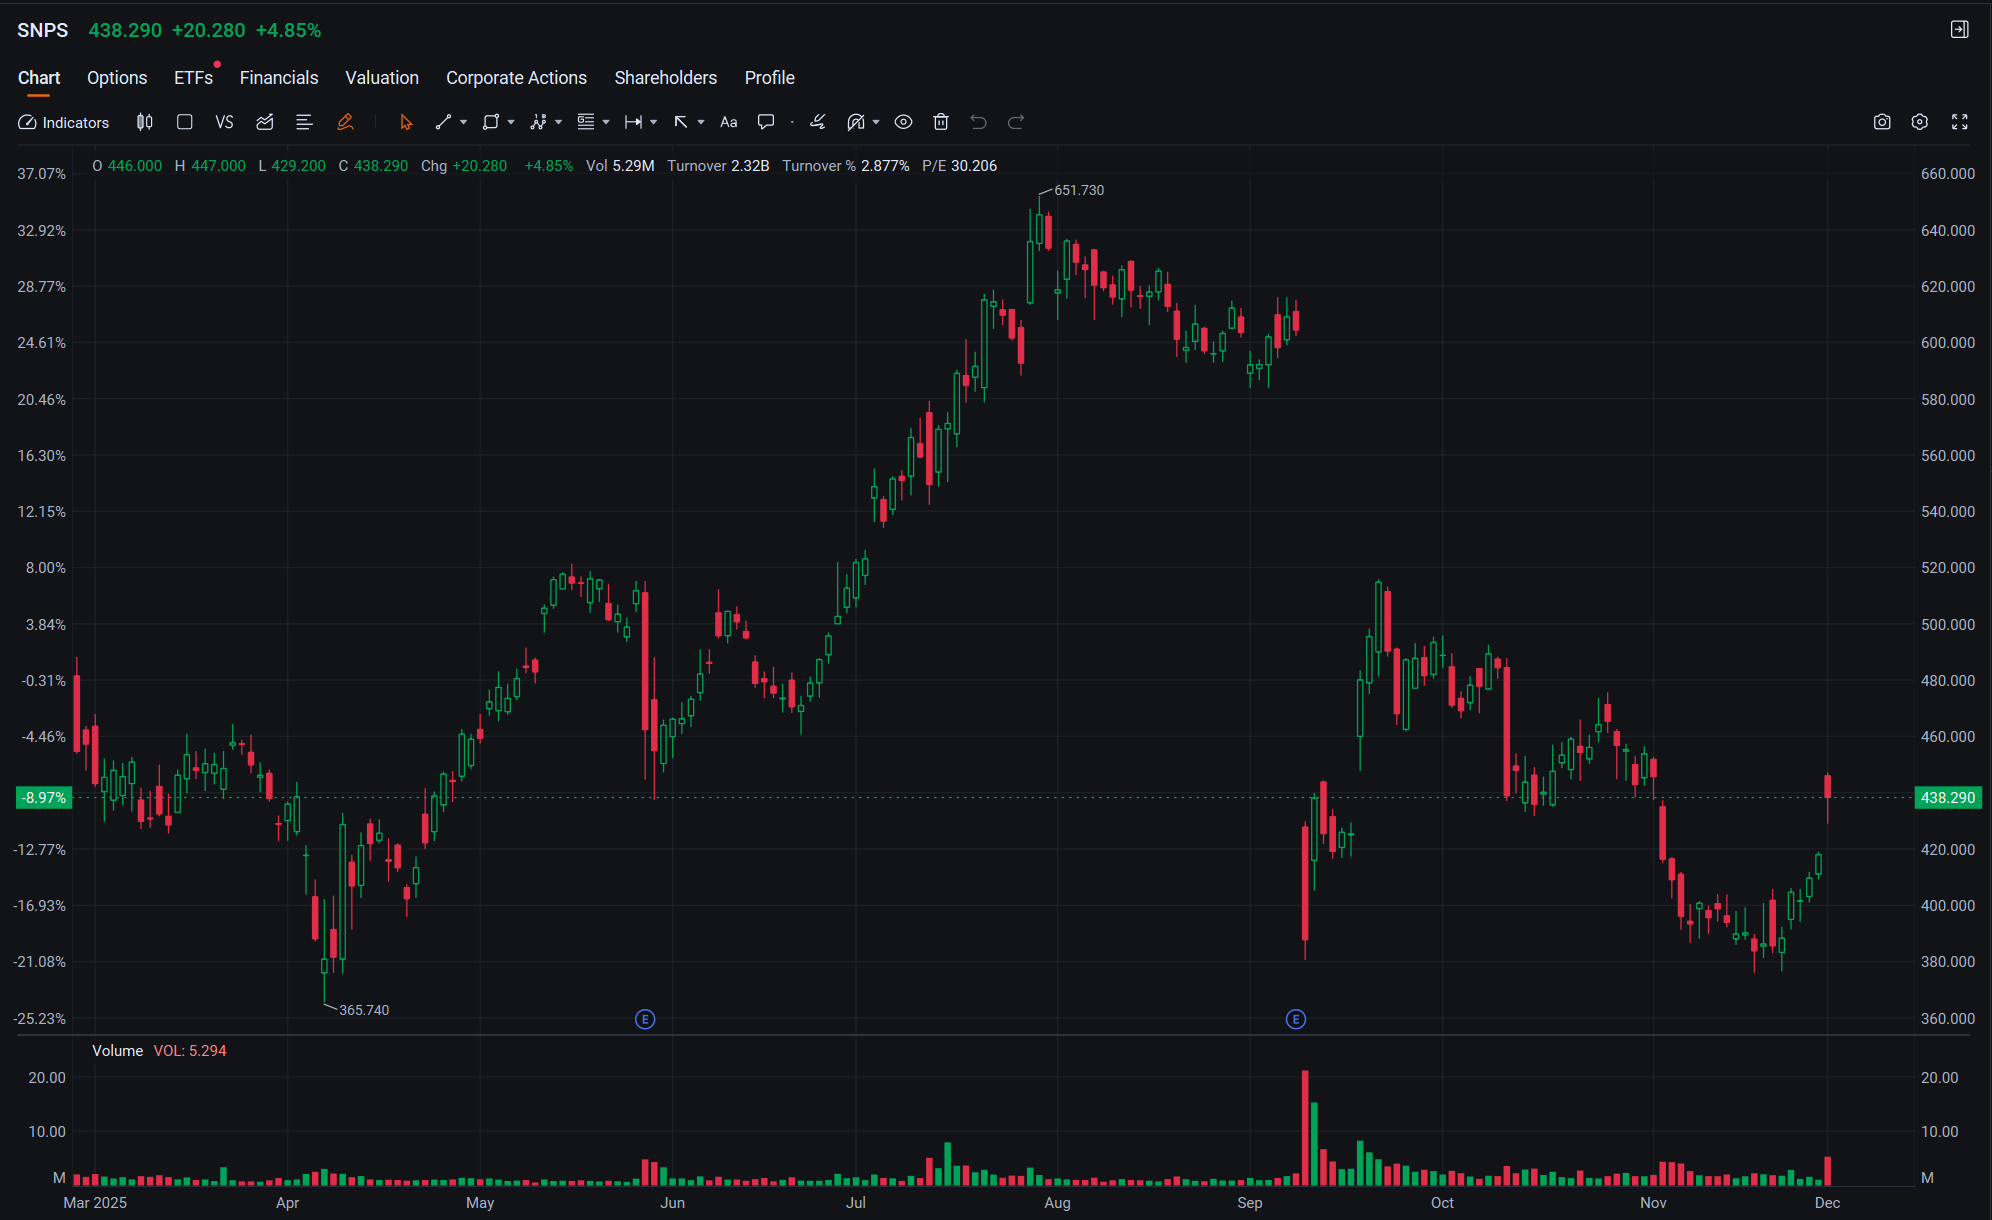The width and height of the screenshot is (1992, 1220).
Task: Toggle drawings visibility eye icon
Action: [903, 122]
